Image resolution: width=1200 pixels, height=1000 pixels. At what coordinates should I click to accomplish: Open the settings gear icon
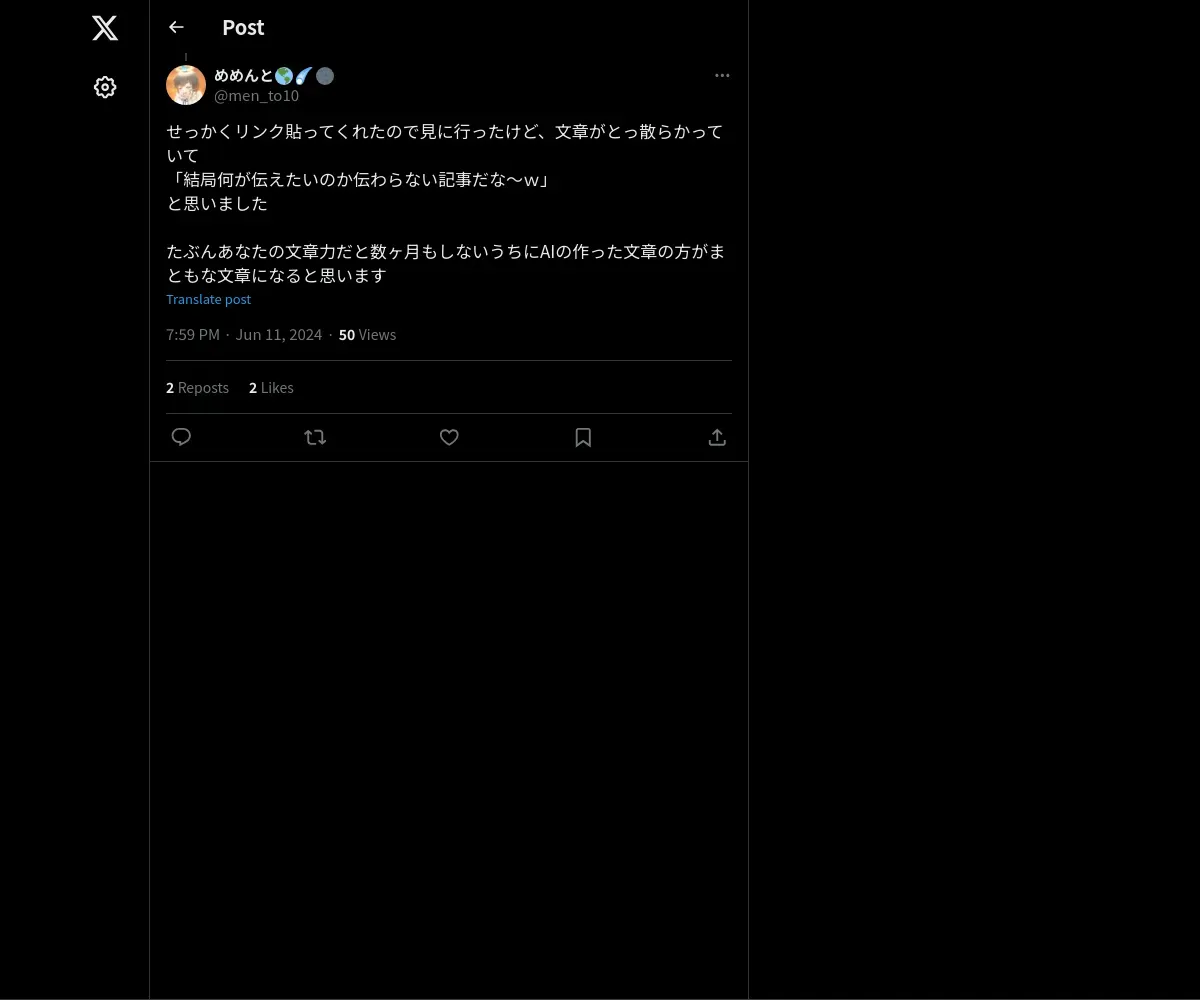coord(105,87)
